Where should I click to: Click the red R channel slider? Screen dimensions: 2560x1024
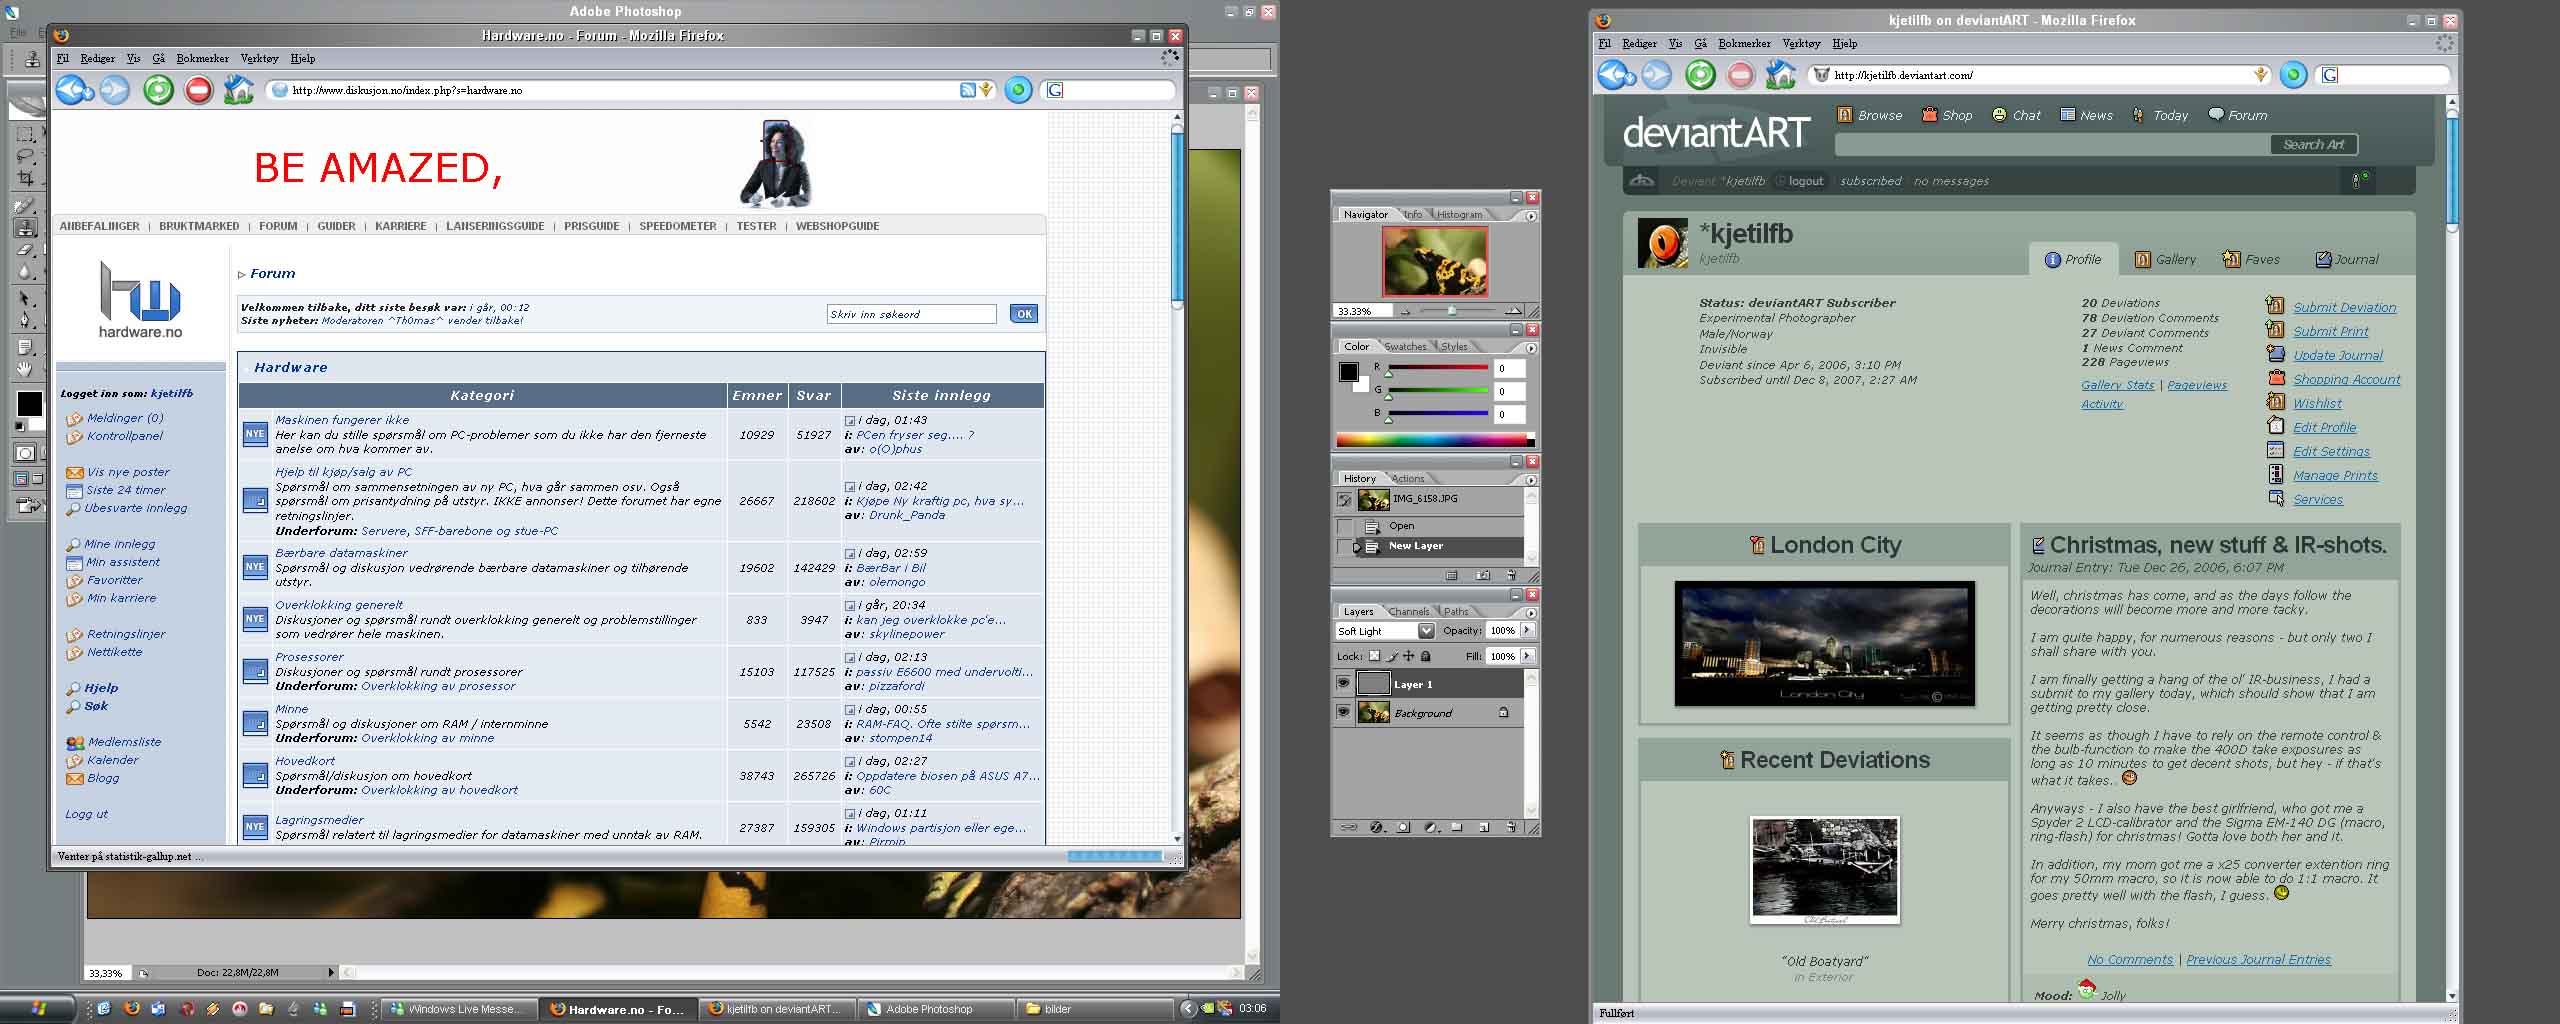[1438, 368]
